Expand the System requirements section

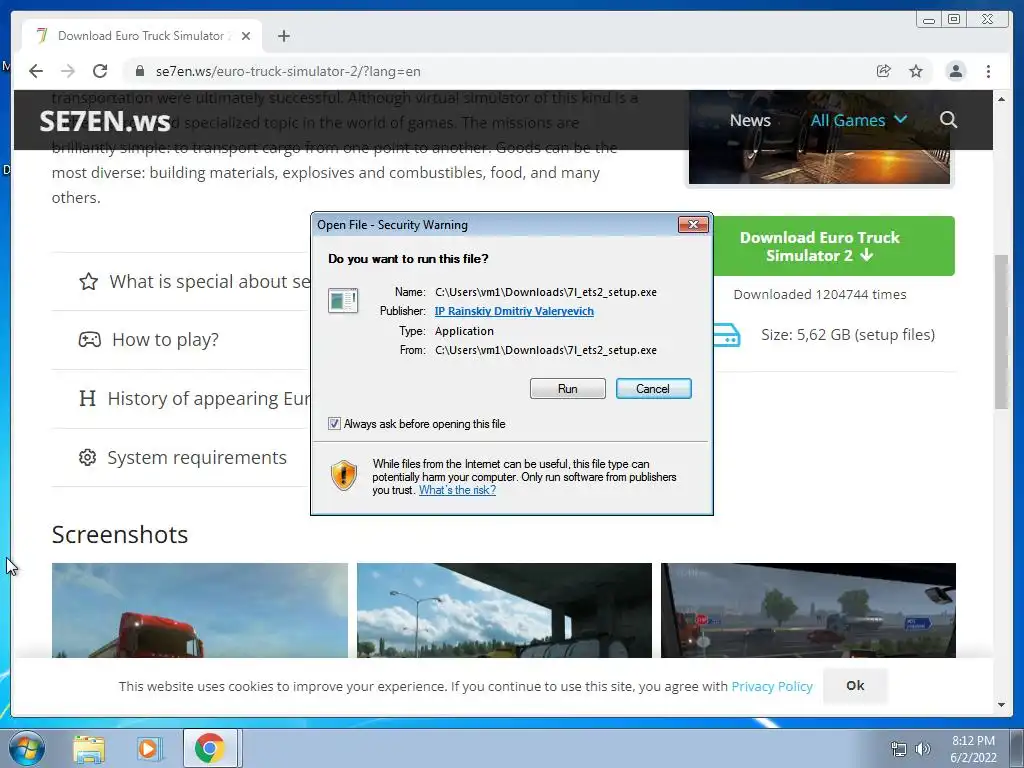pyautogui.click(x=181, y=457)
